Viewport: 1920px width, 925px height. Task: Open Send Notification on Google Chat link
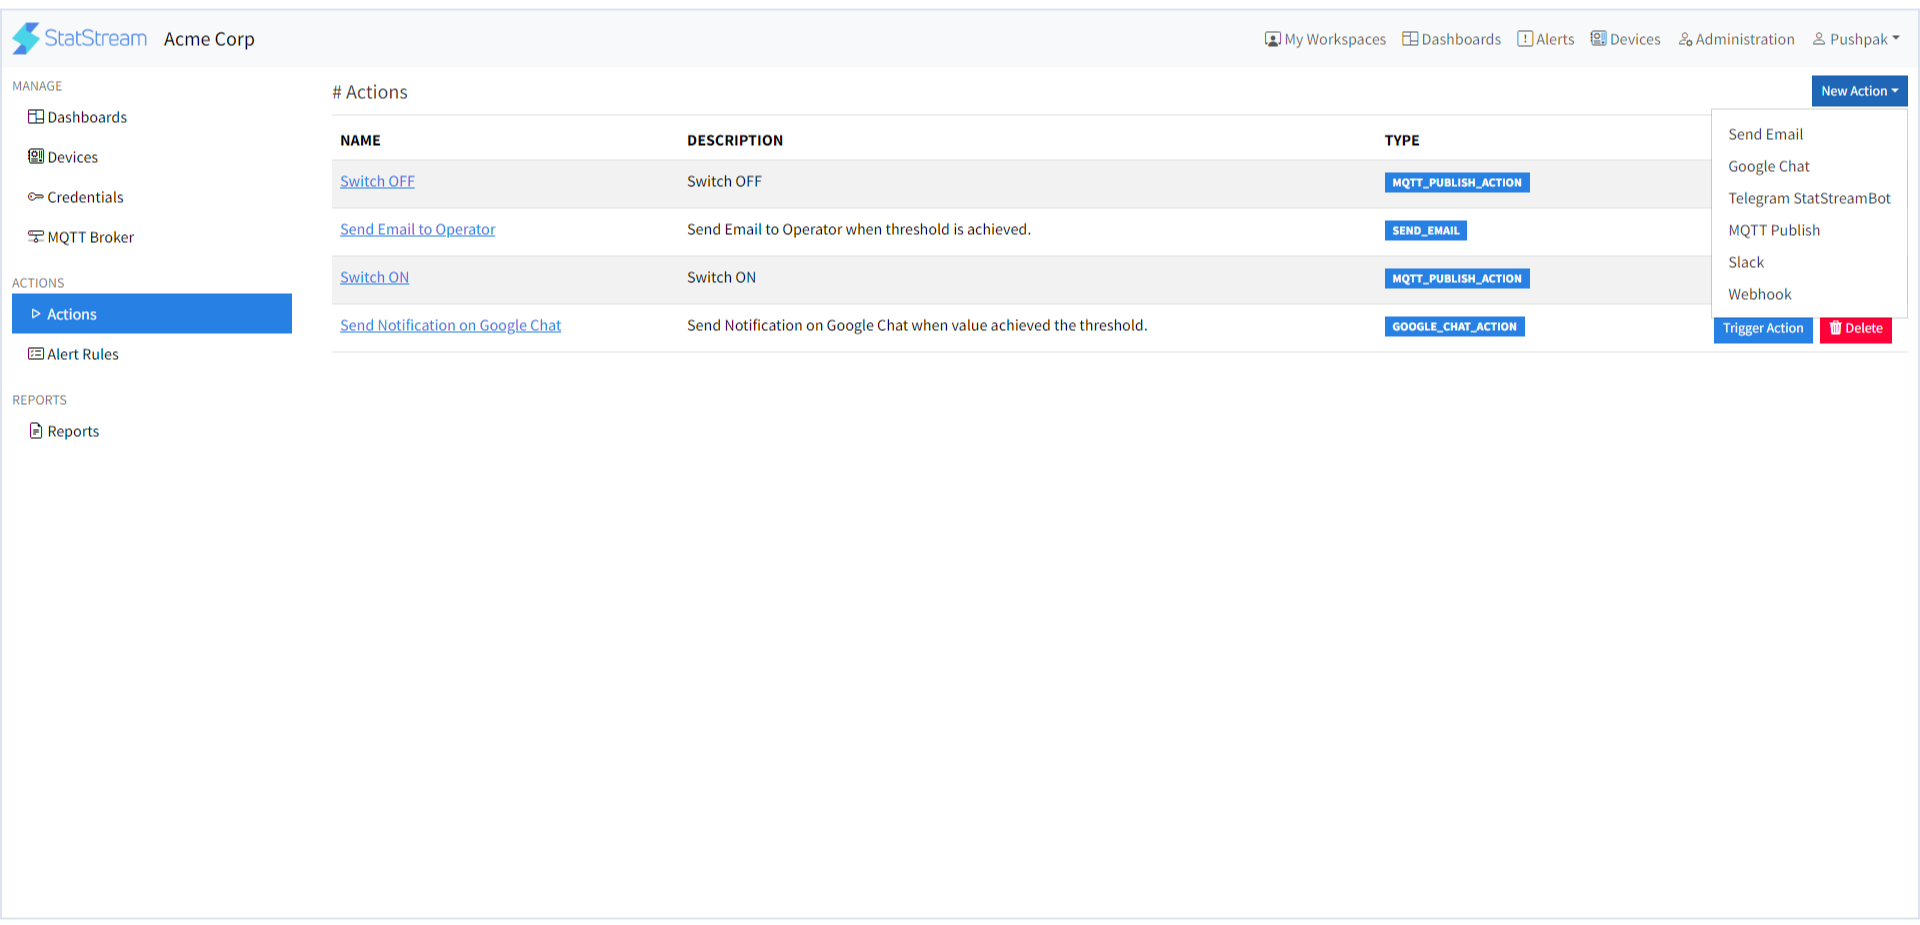(x=450, y=325)
